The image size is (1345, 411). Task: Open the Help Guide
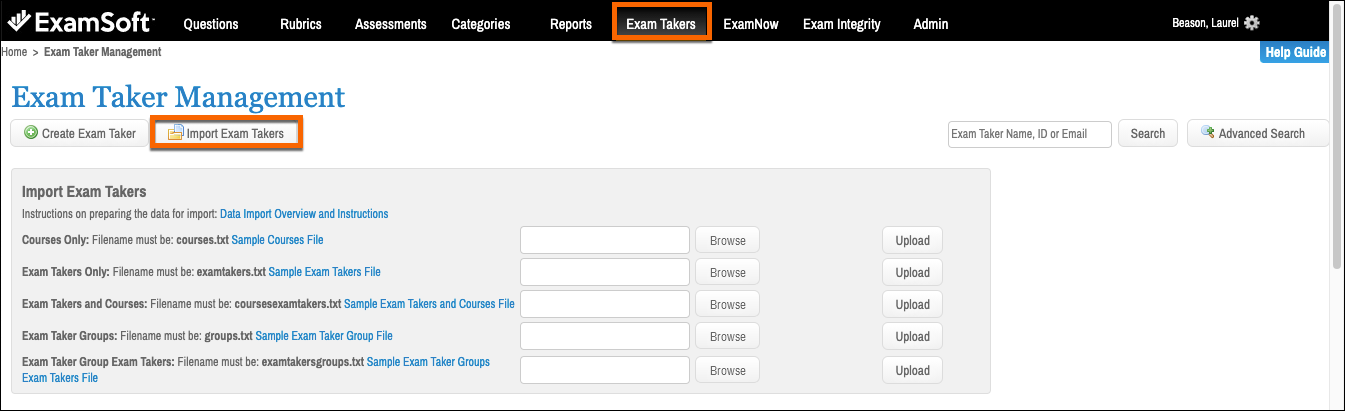pos(1294,52)
